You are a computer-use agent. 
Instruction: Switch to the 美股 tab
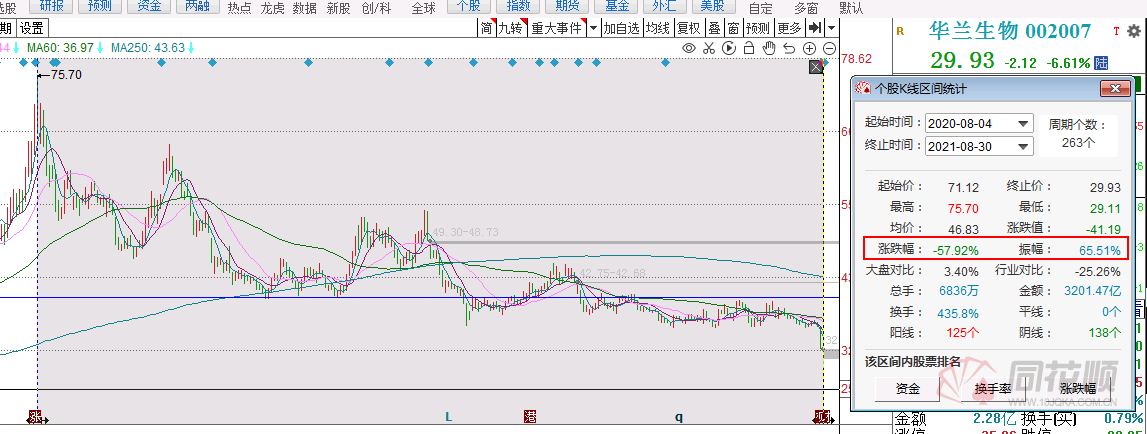[712, 7]
